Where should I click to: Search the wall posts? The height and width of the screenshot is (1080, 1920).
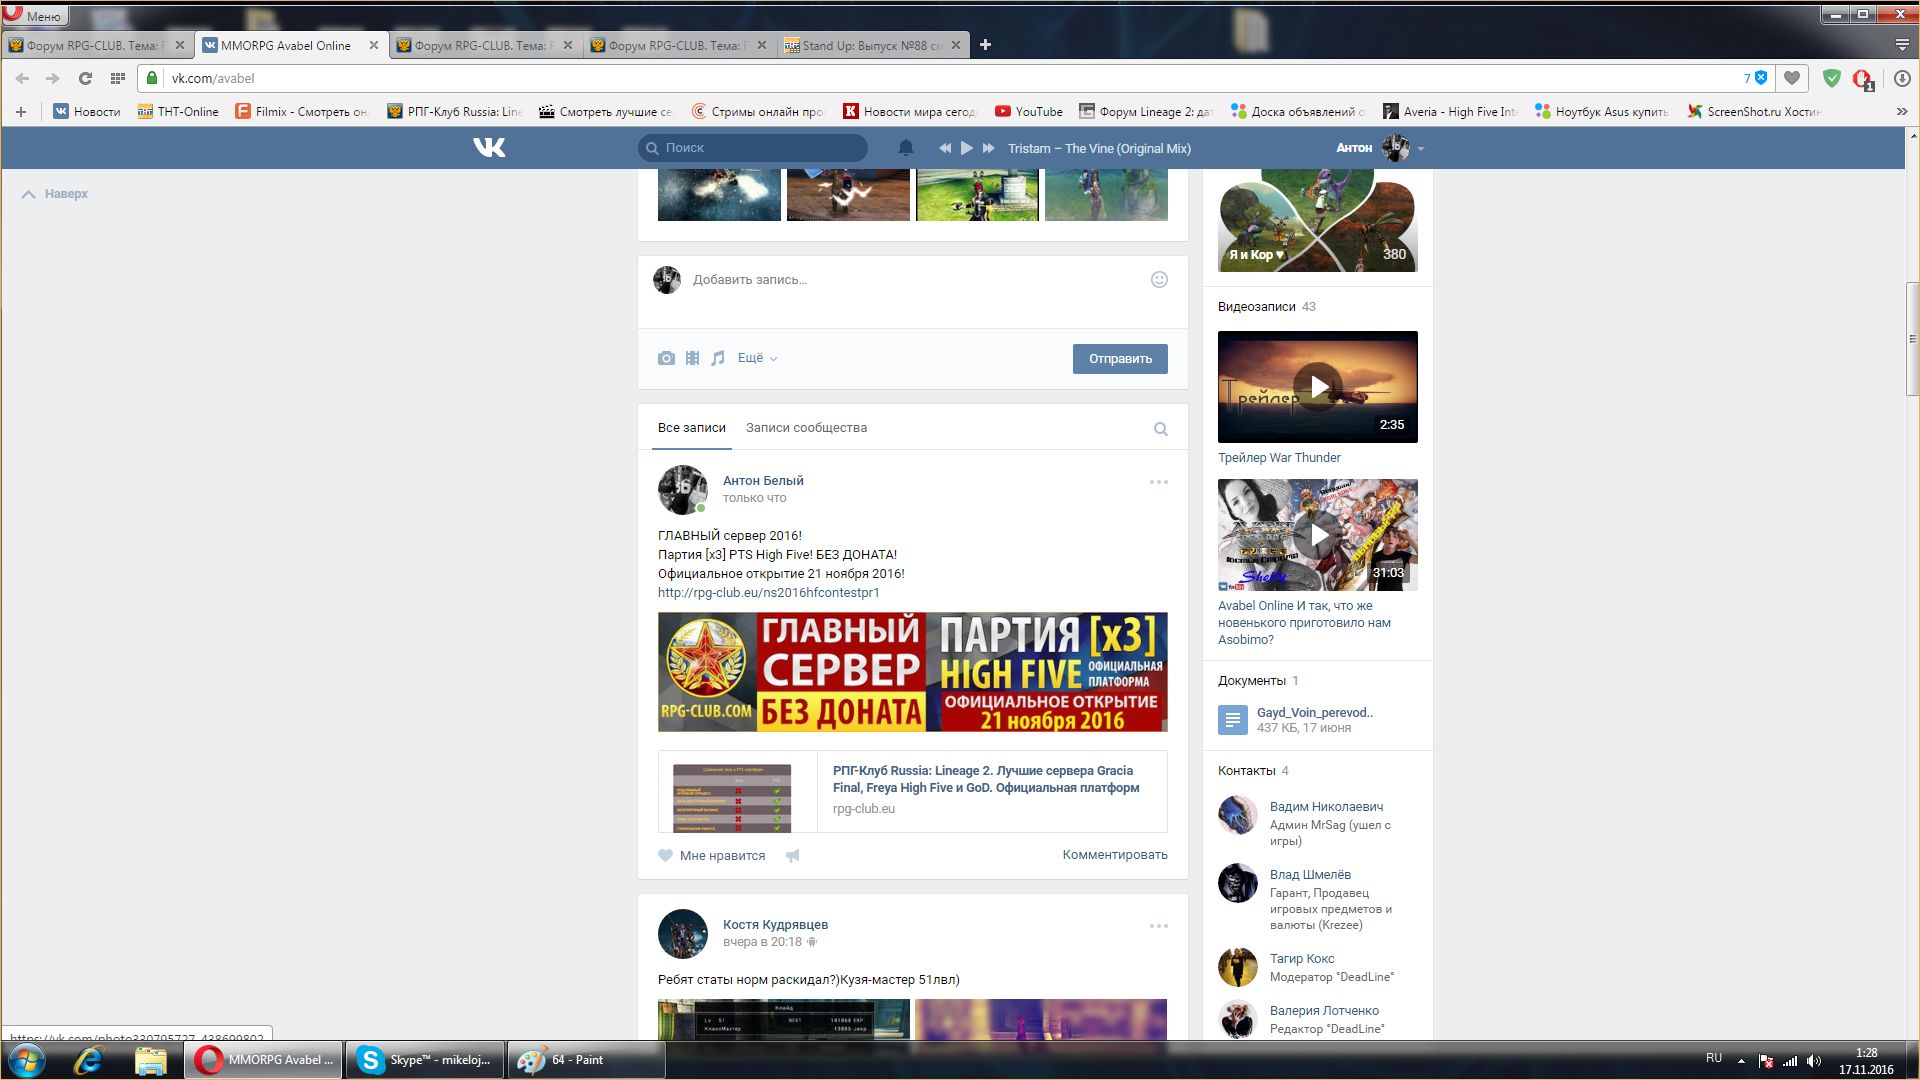(1161, 429)
